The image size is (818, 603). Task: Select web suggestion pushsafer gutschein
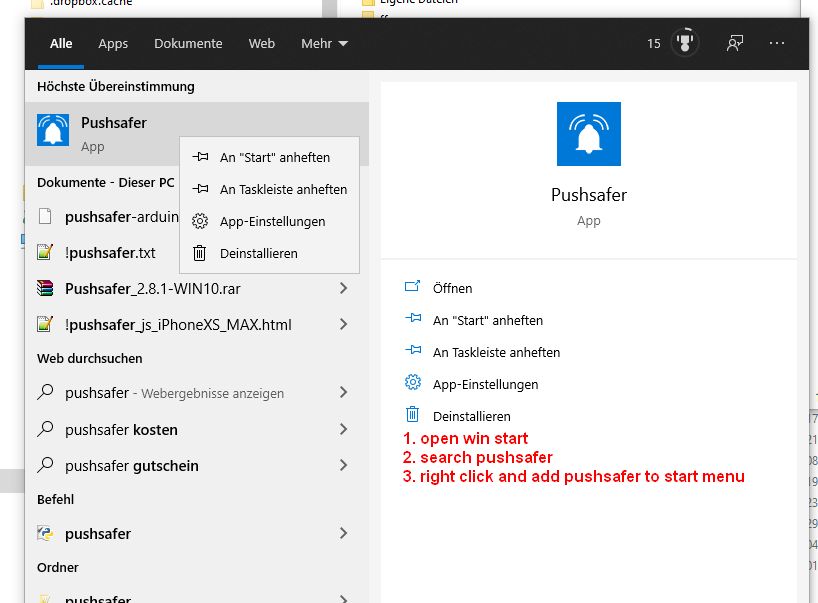pos(197,465)
